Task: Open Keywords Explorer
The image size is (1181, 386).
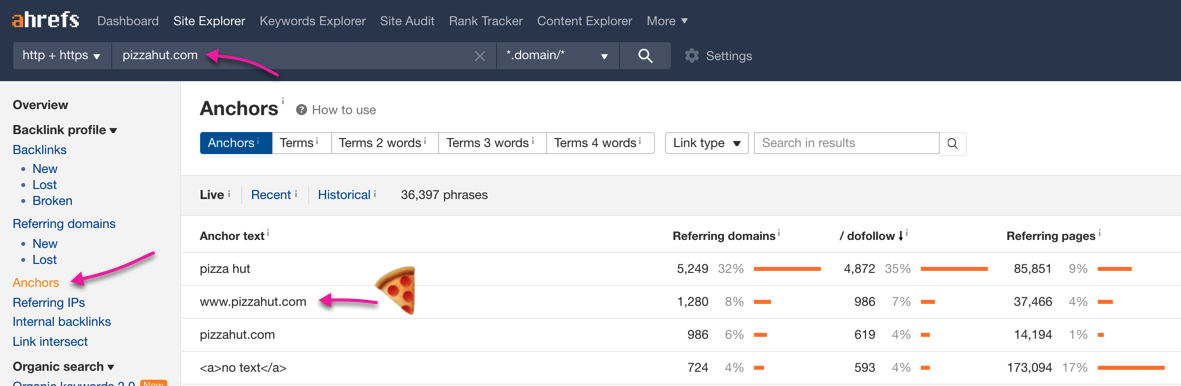Action: [x=313, y=21]
